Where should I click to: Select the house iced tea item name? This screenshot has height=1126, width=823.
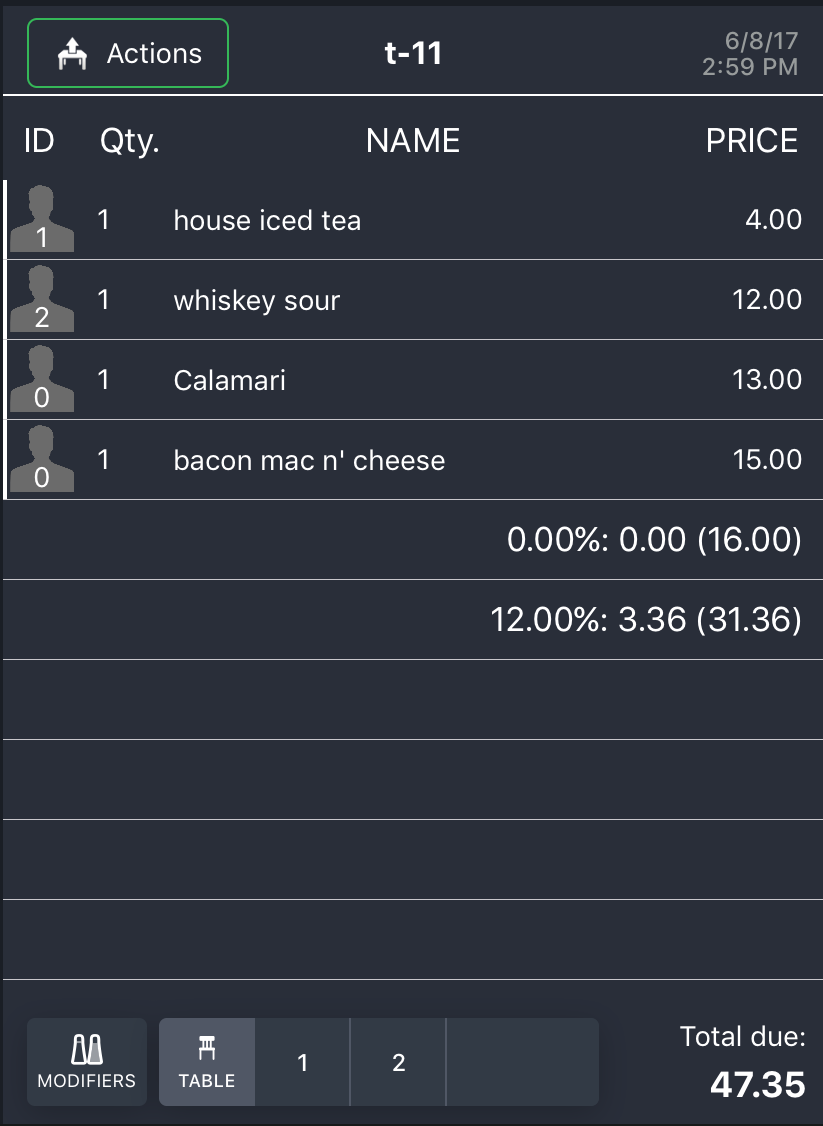click(267, 220)
